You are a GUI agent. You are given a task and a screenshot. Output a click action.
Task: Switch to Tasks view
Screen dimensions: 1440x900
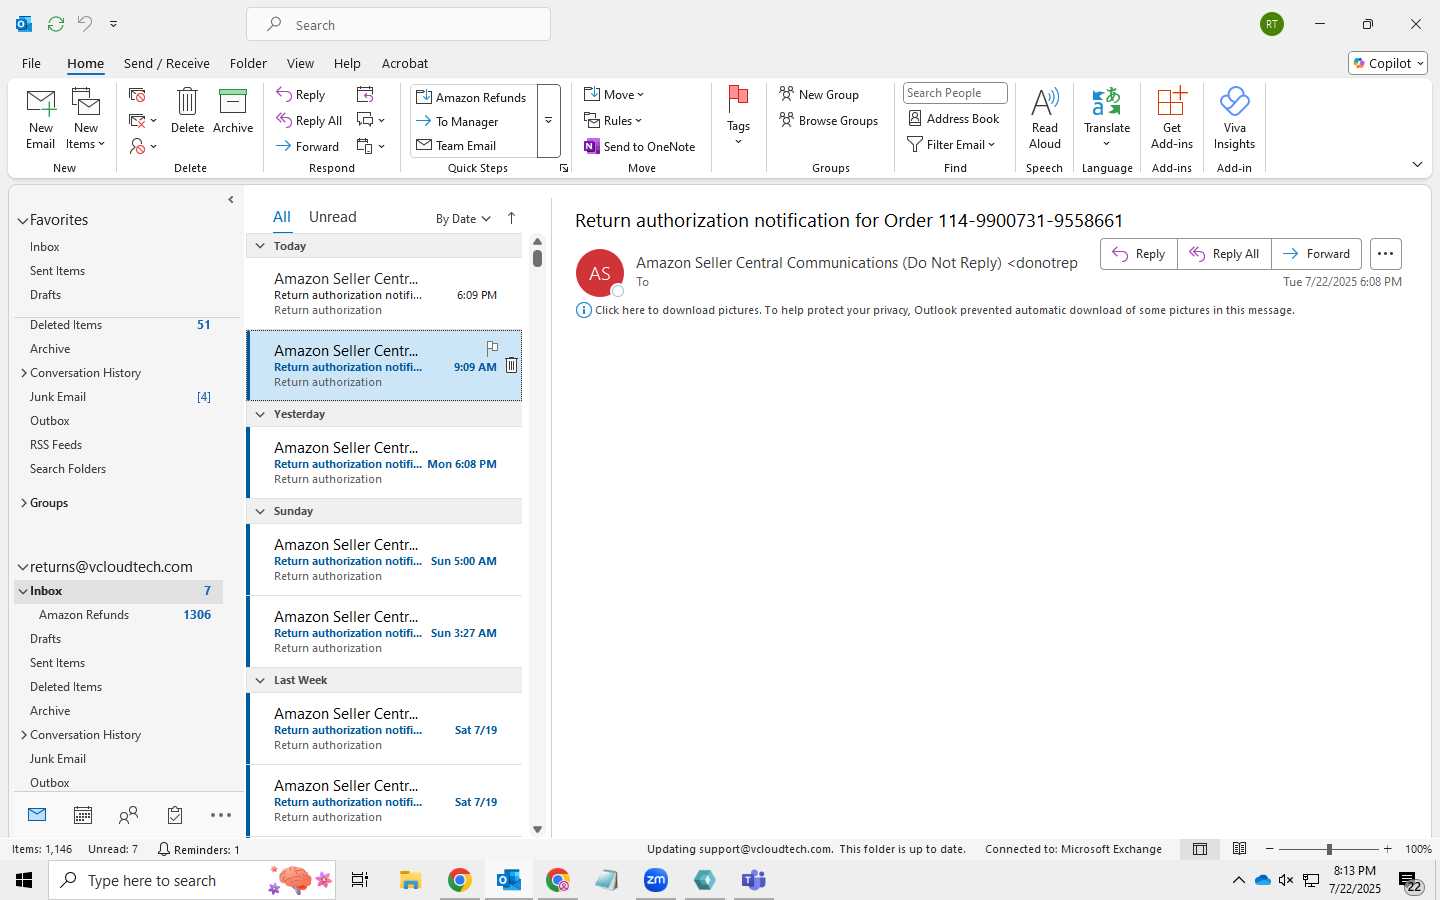(174, 815)
